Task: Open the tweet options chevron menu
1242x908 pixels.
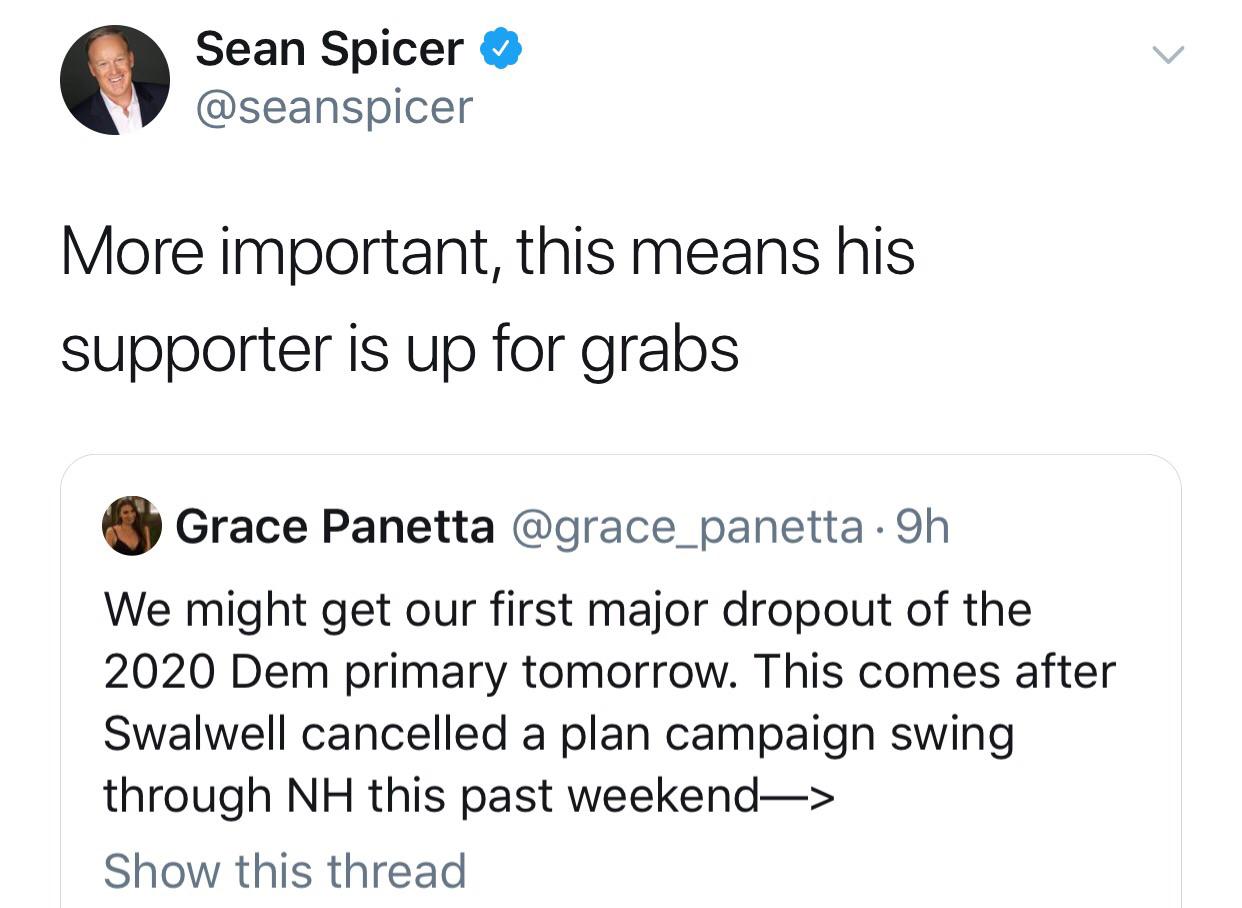Action: (x=1166, y=55)
